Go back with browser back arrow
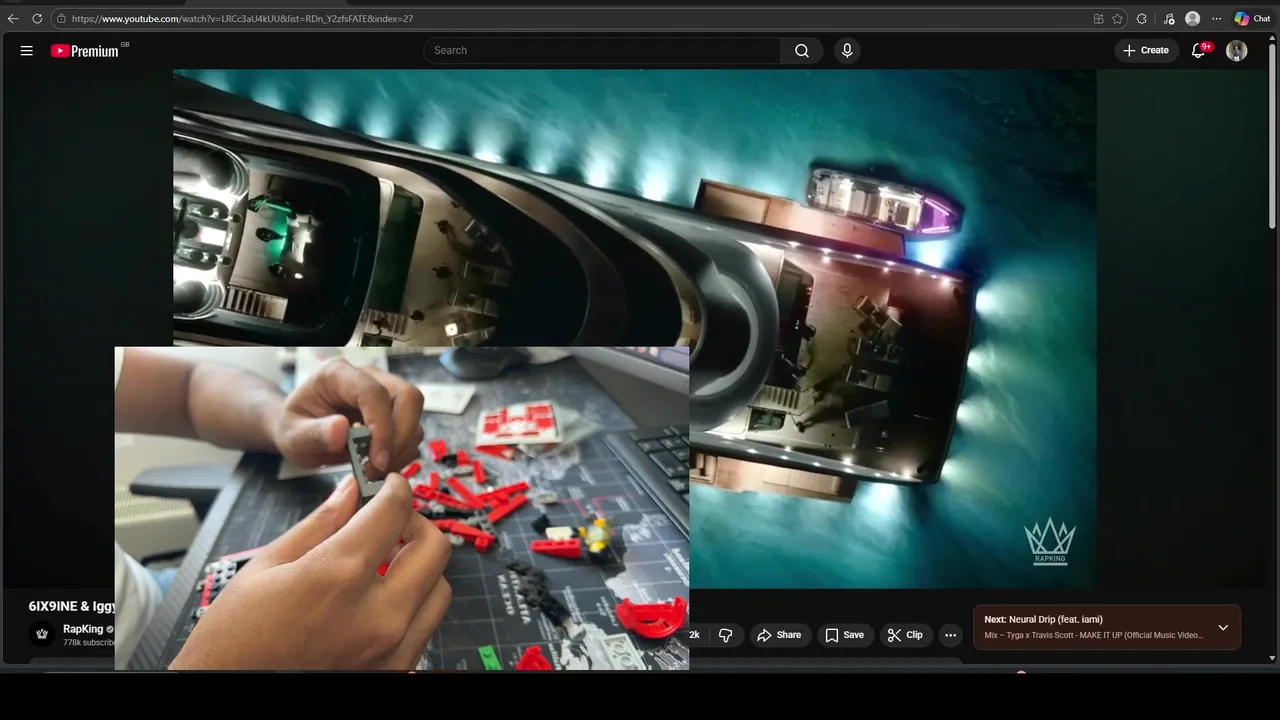Screen dimensions: 1280x720 click(x=13, y=18)
